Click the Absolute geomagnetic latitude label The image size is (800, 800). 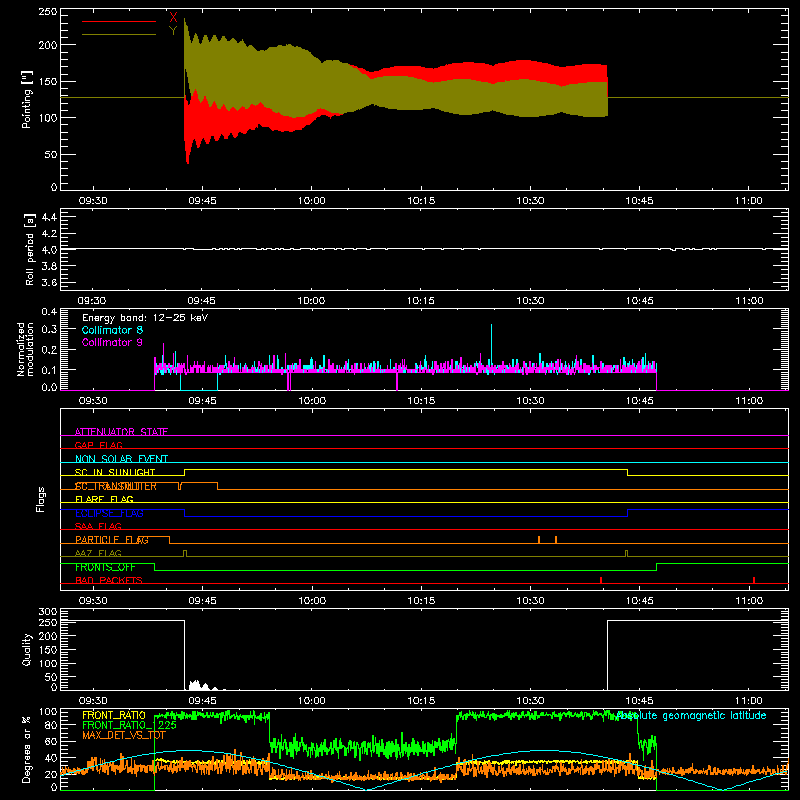pos(692,716)
